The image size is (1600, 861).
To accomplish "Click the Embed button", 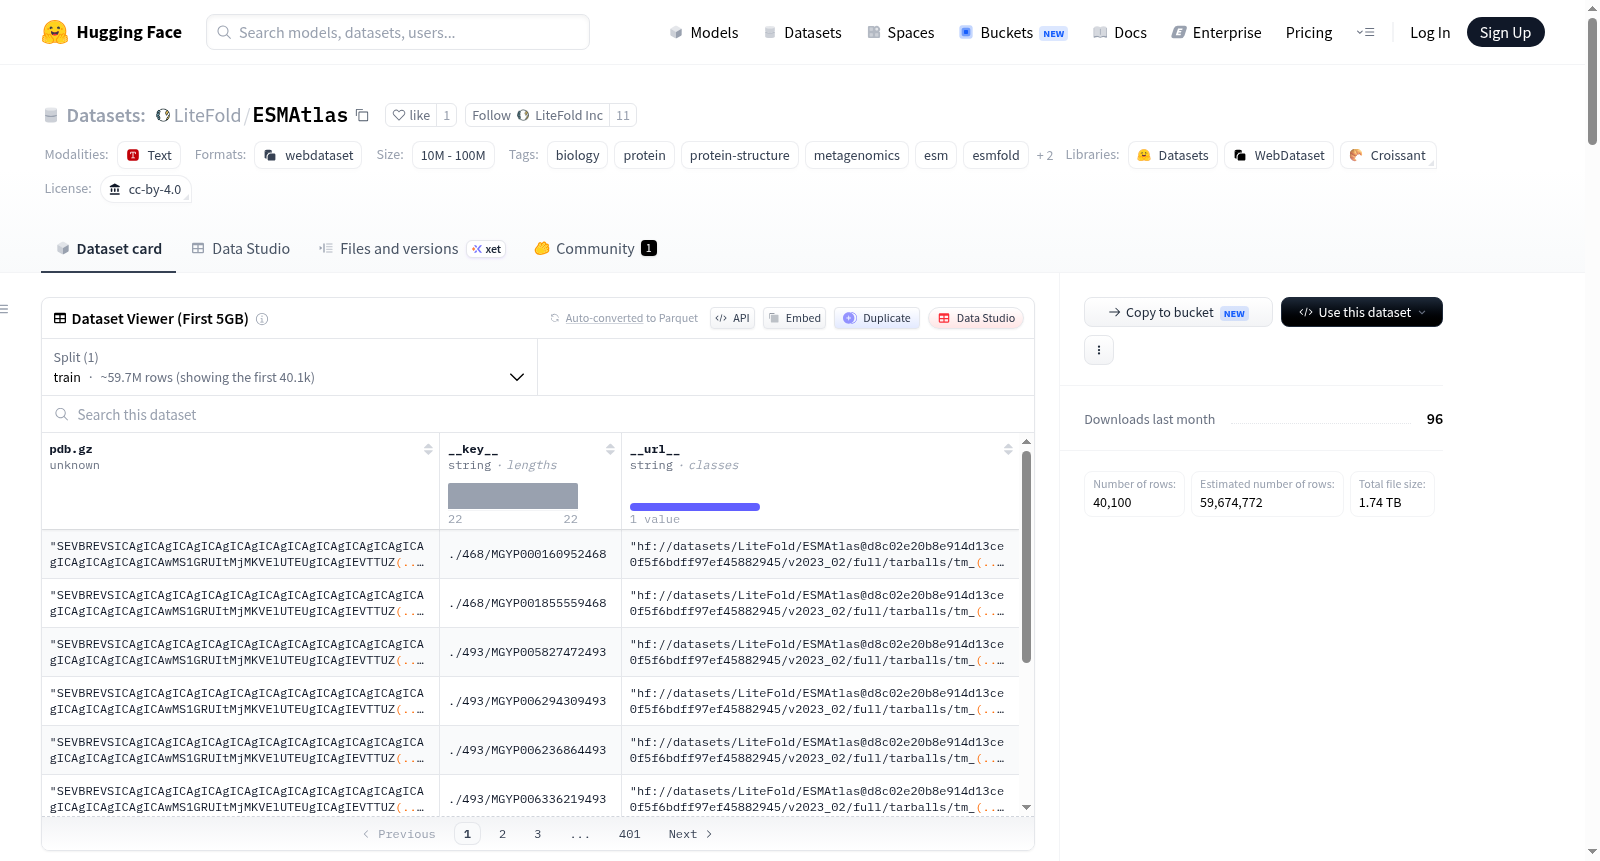I will tap(794, 318).
